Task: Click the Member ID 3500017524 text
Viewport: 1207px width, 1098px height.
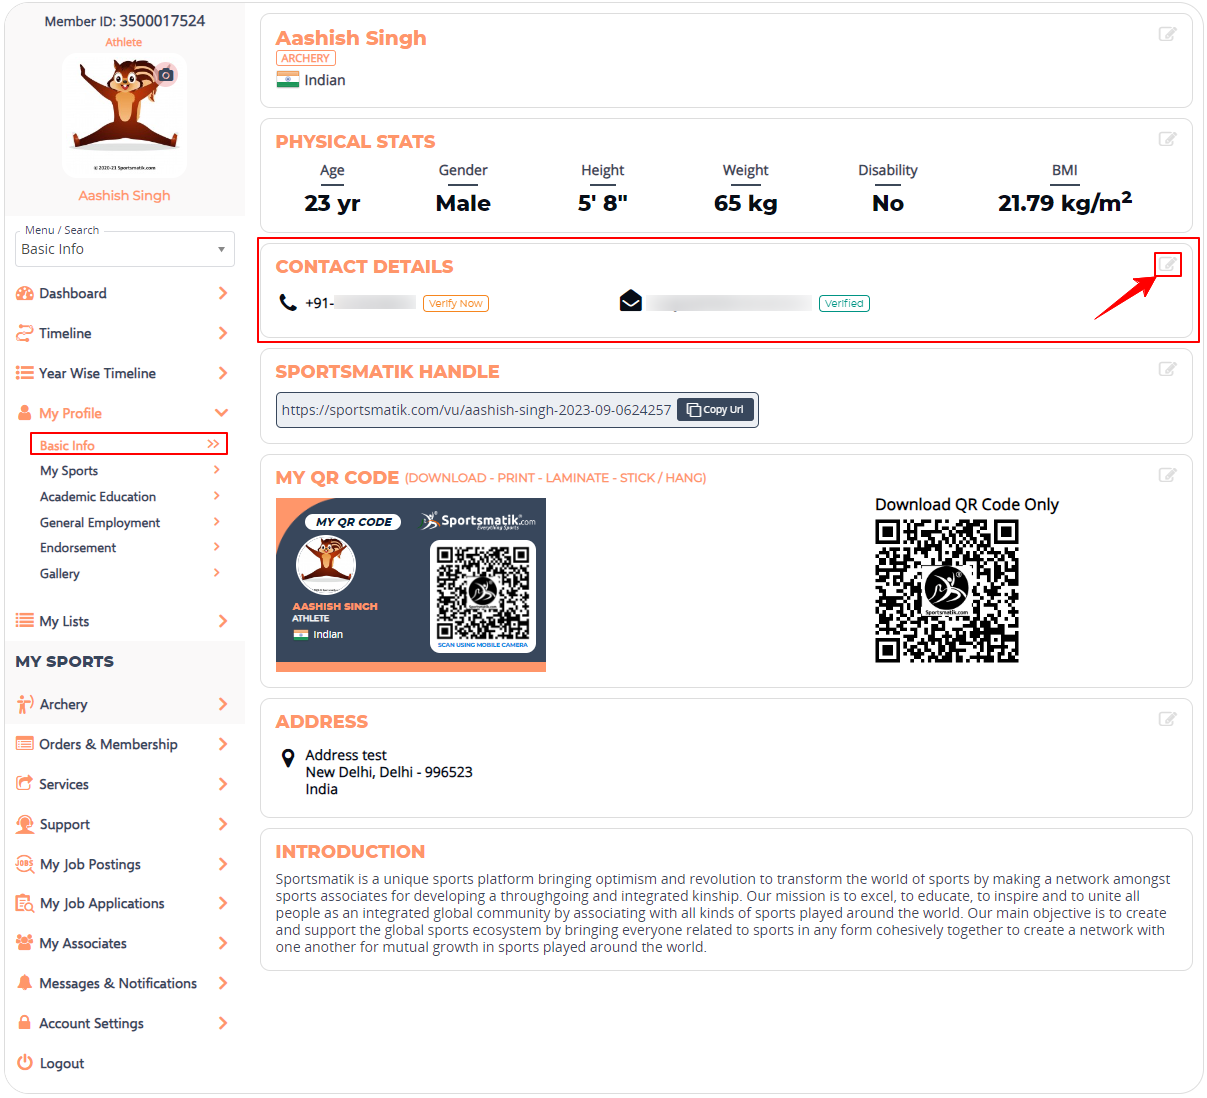Action: (125, 21)
